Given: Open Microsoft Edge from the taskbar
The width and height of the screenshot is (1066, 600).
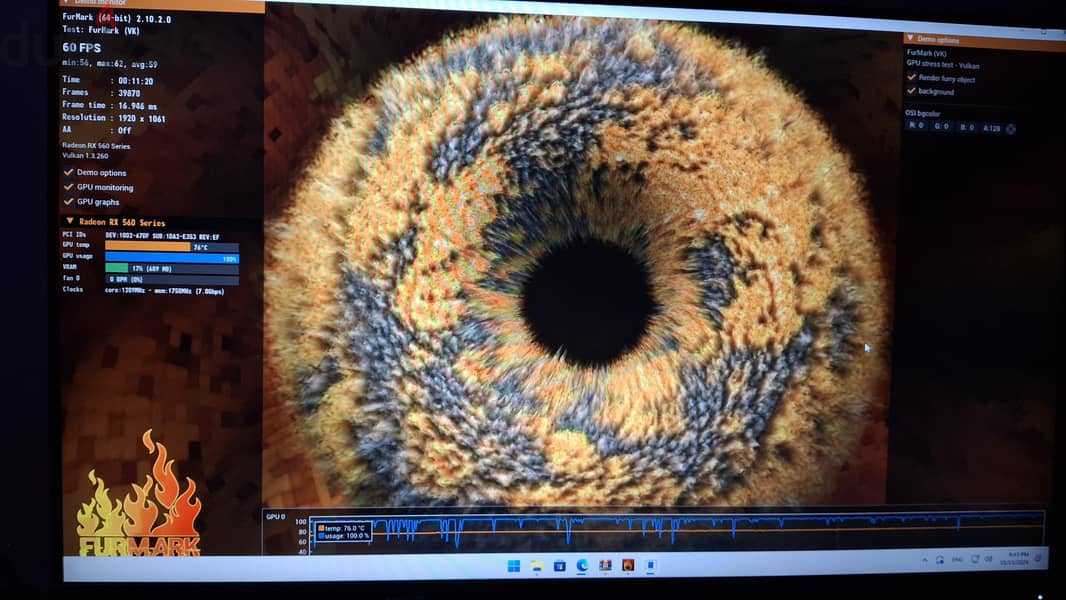Looking at the screenshot, I should coord(582,565).
